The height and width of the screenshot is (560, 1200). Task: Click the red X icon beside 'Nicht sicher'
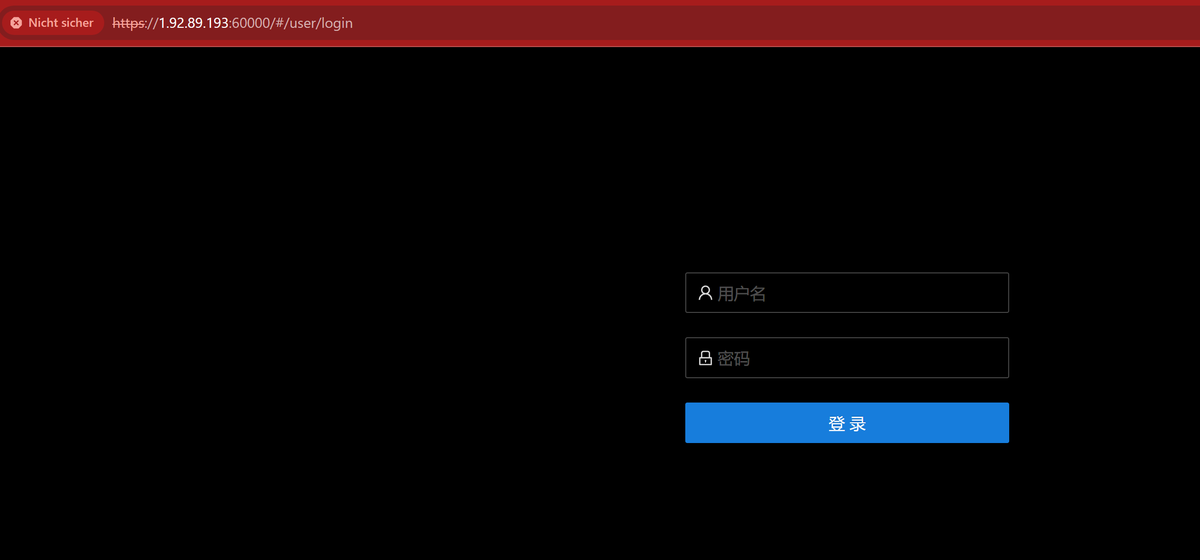point(16,23)
